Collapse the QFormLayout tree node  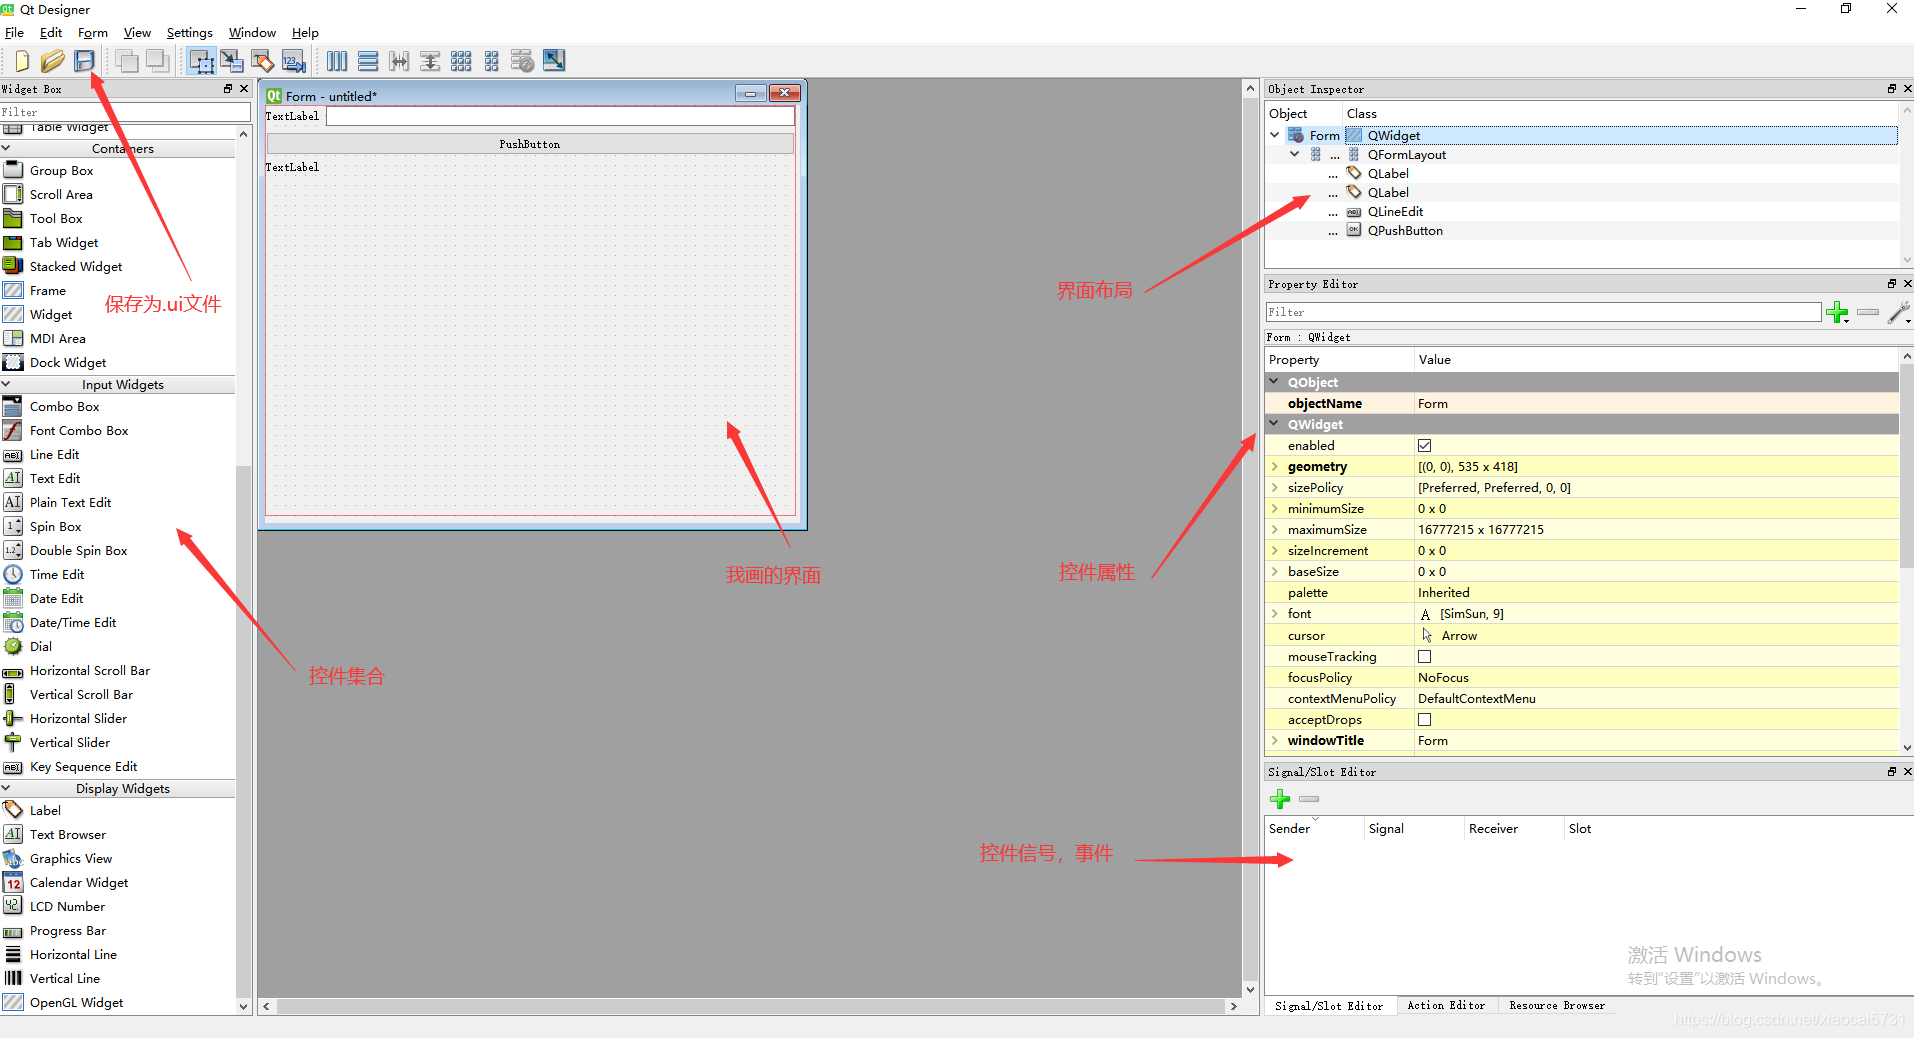[1295, 154]
